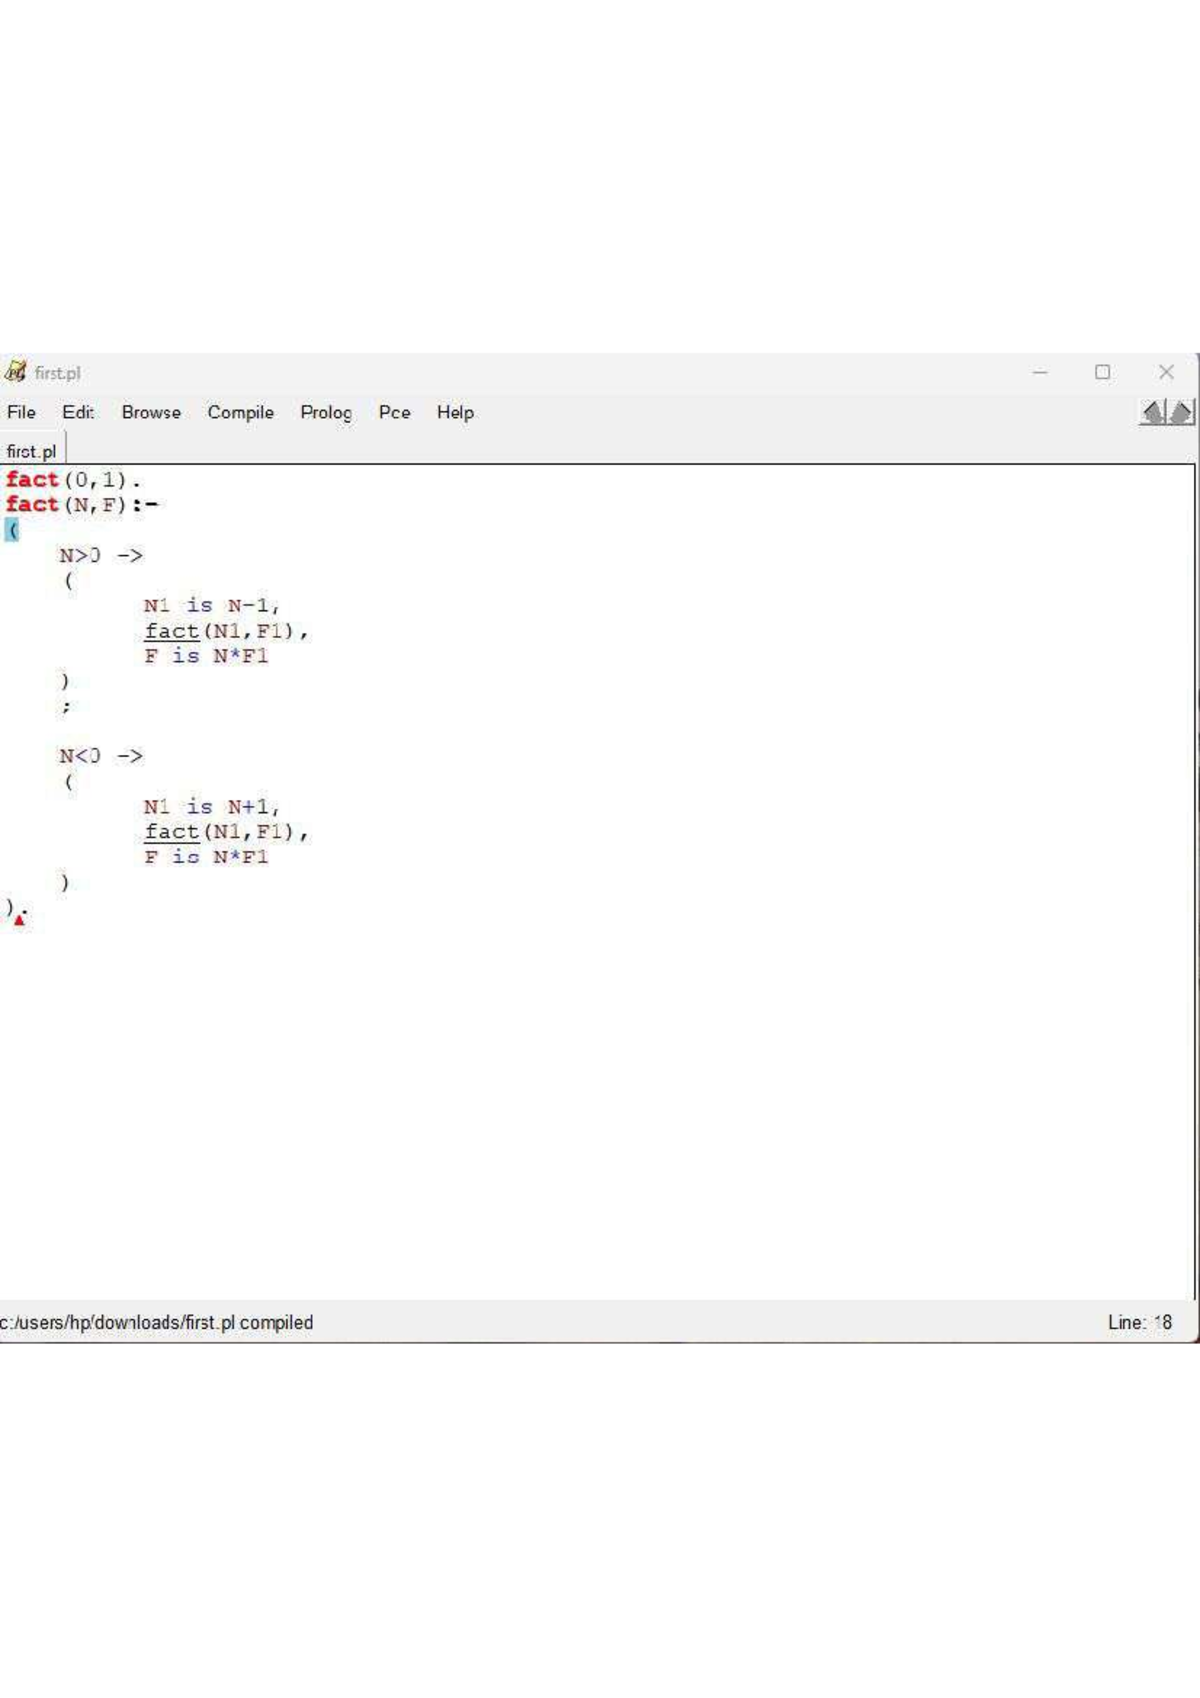Image resolution: width=1200 pixels, height=1698 pixels.
Task: Click the condition 'N<0 ->'
Action: tap(101, 756)
